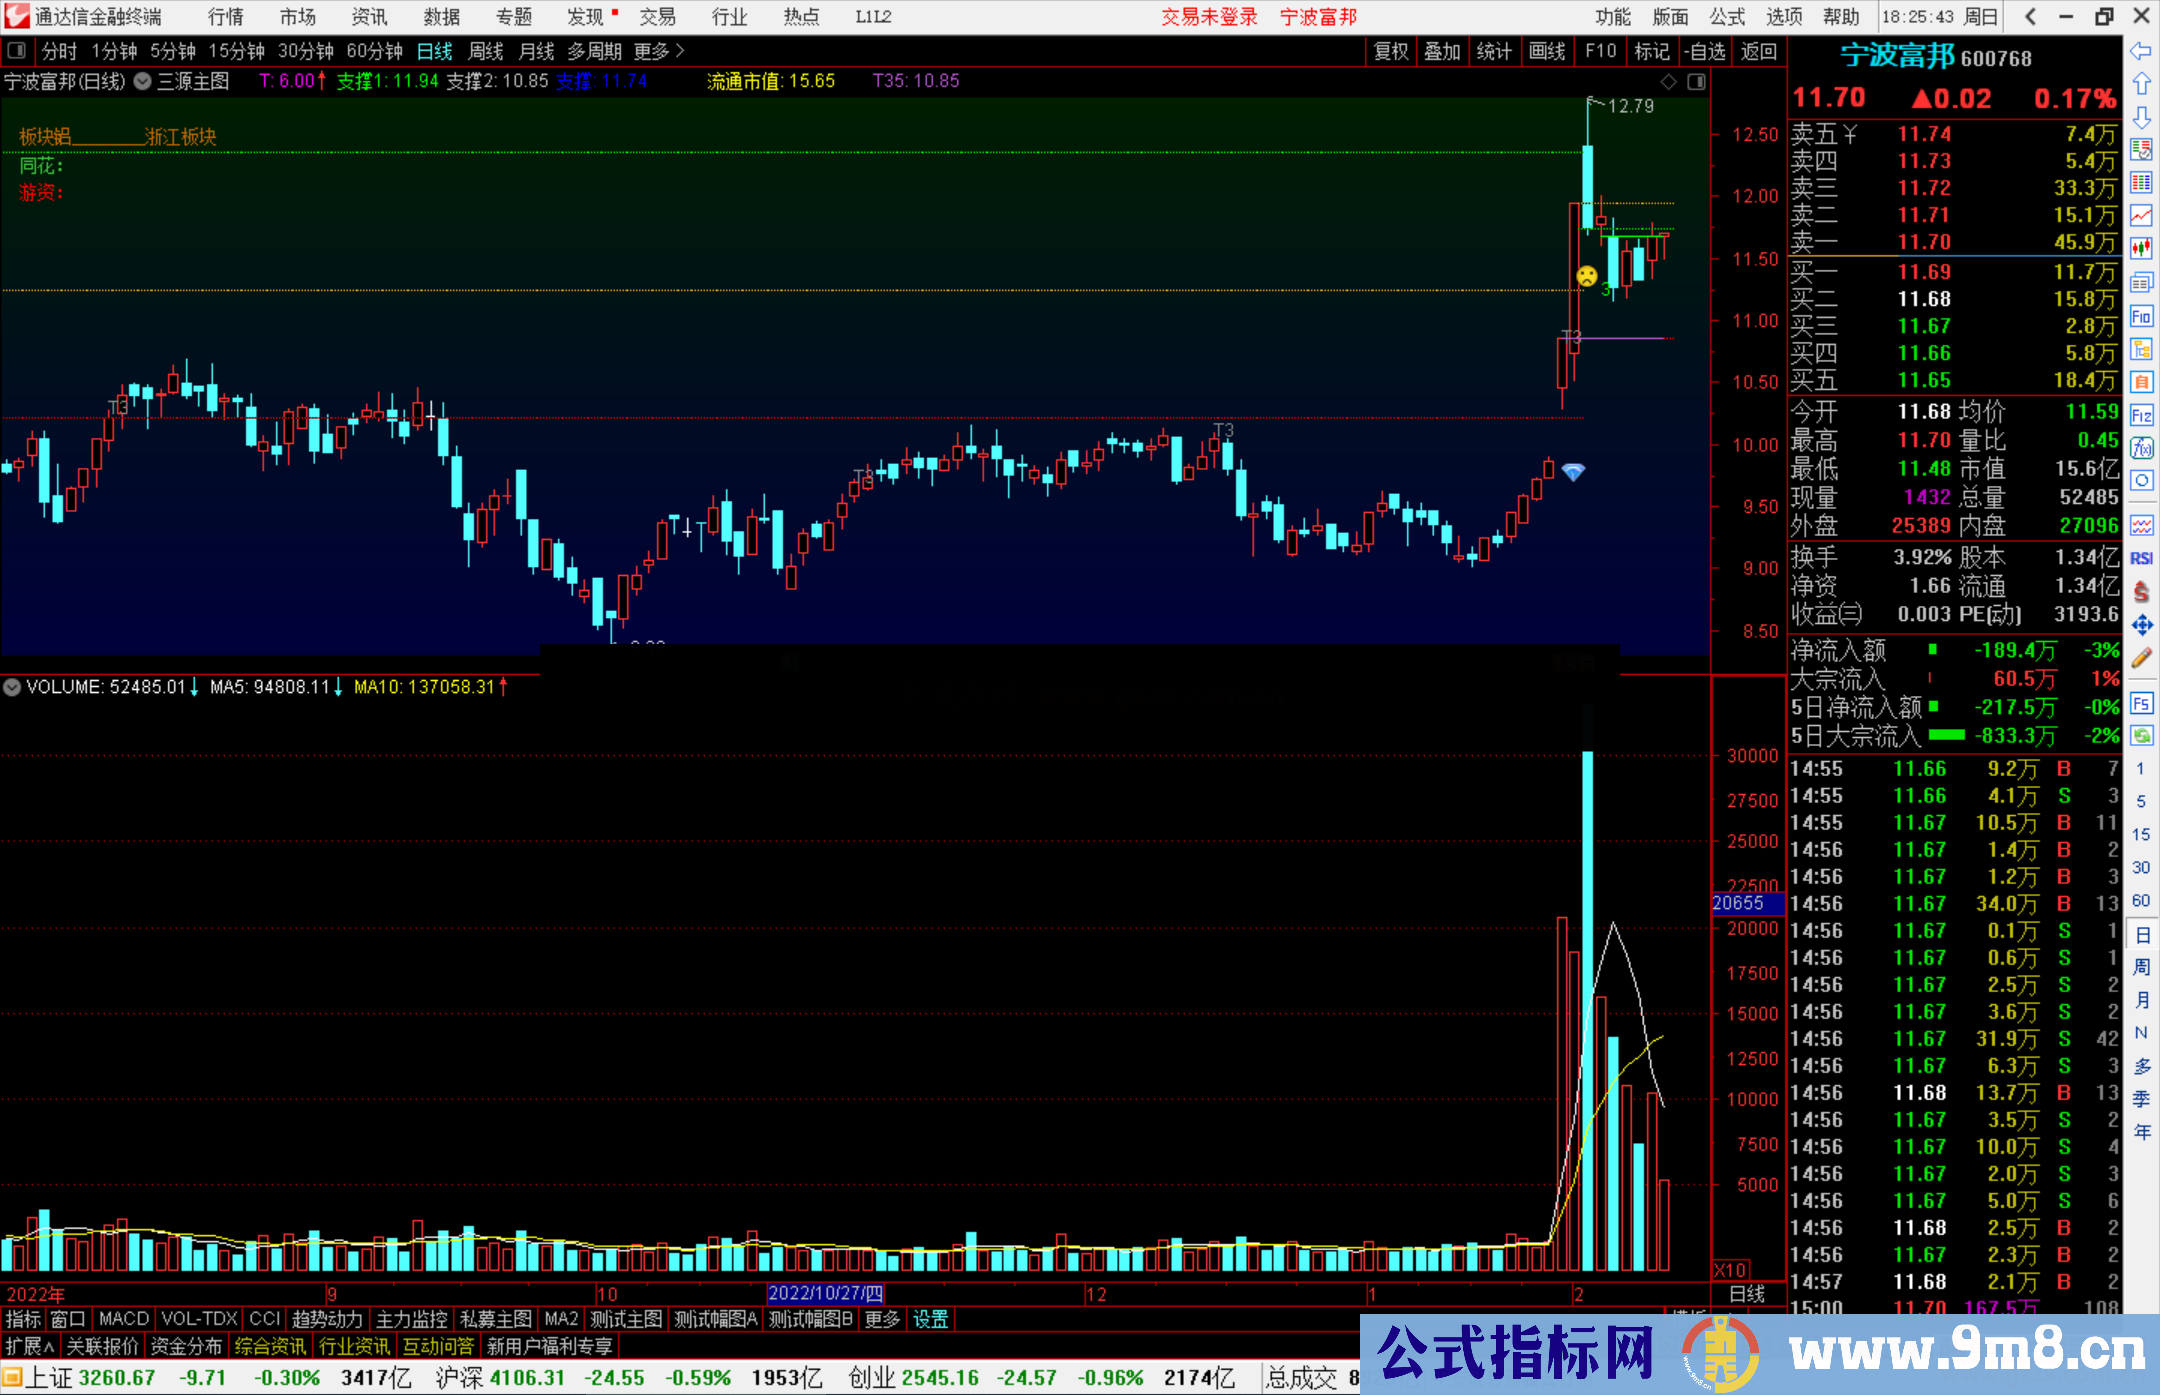The image size is (2160, 1395).
Task: Open 更多 indicators in bottom indicator bar
Action: [x=882, y=1319]
